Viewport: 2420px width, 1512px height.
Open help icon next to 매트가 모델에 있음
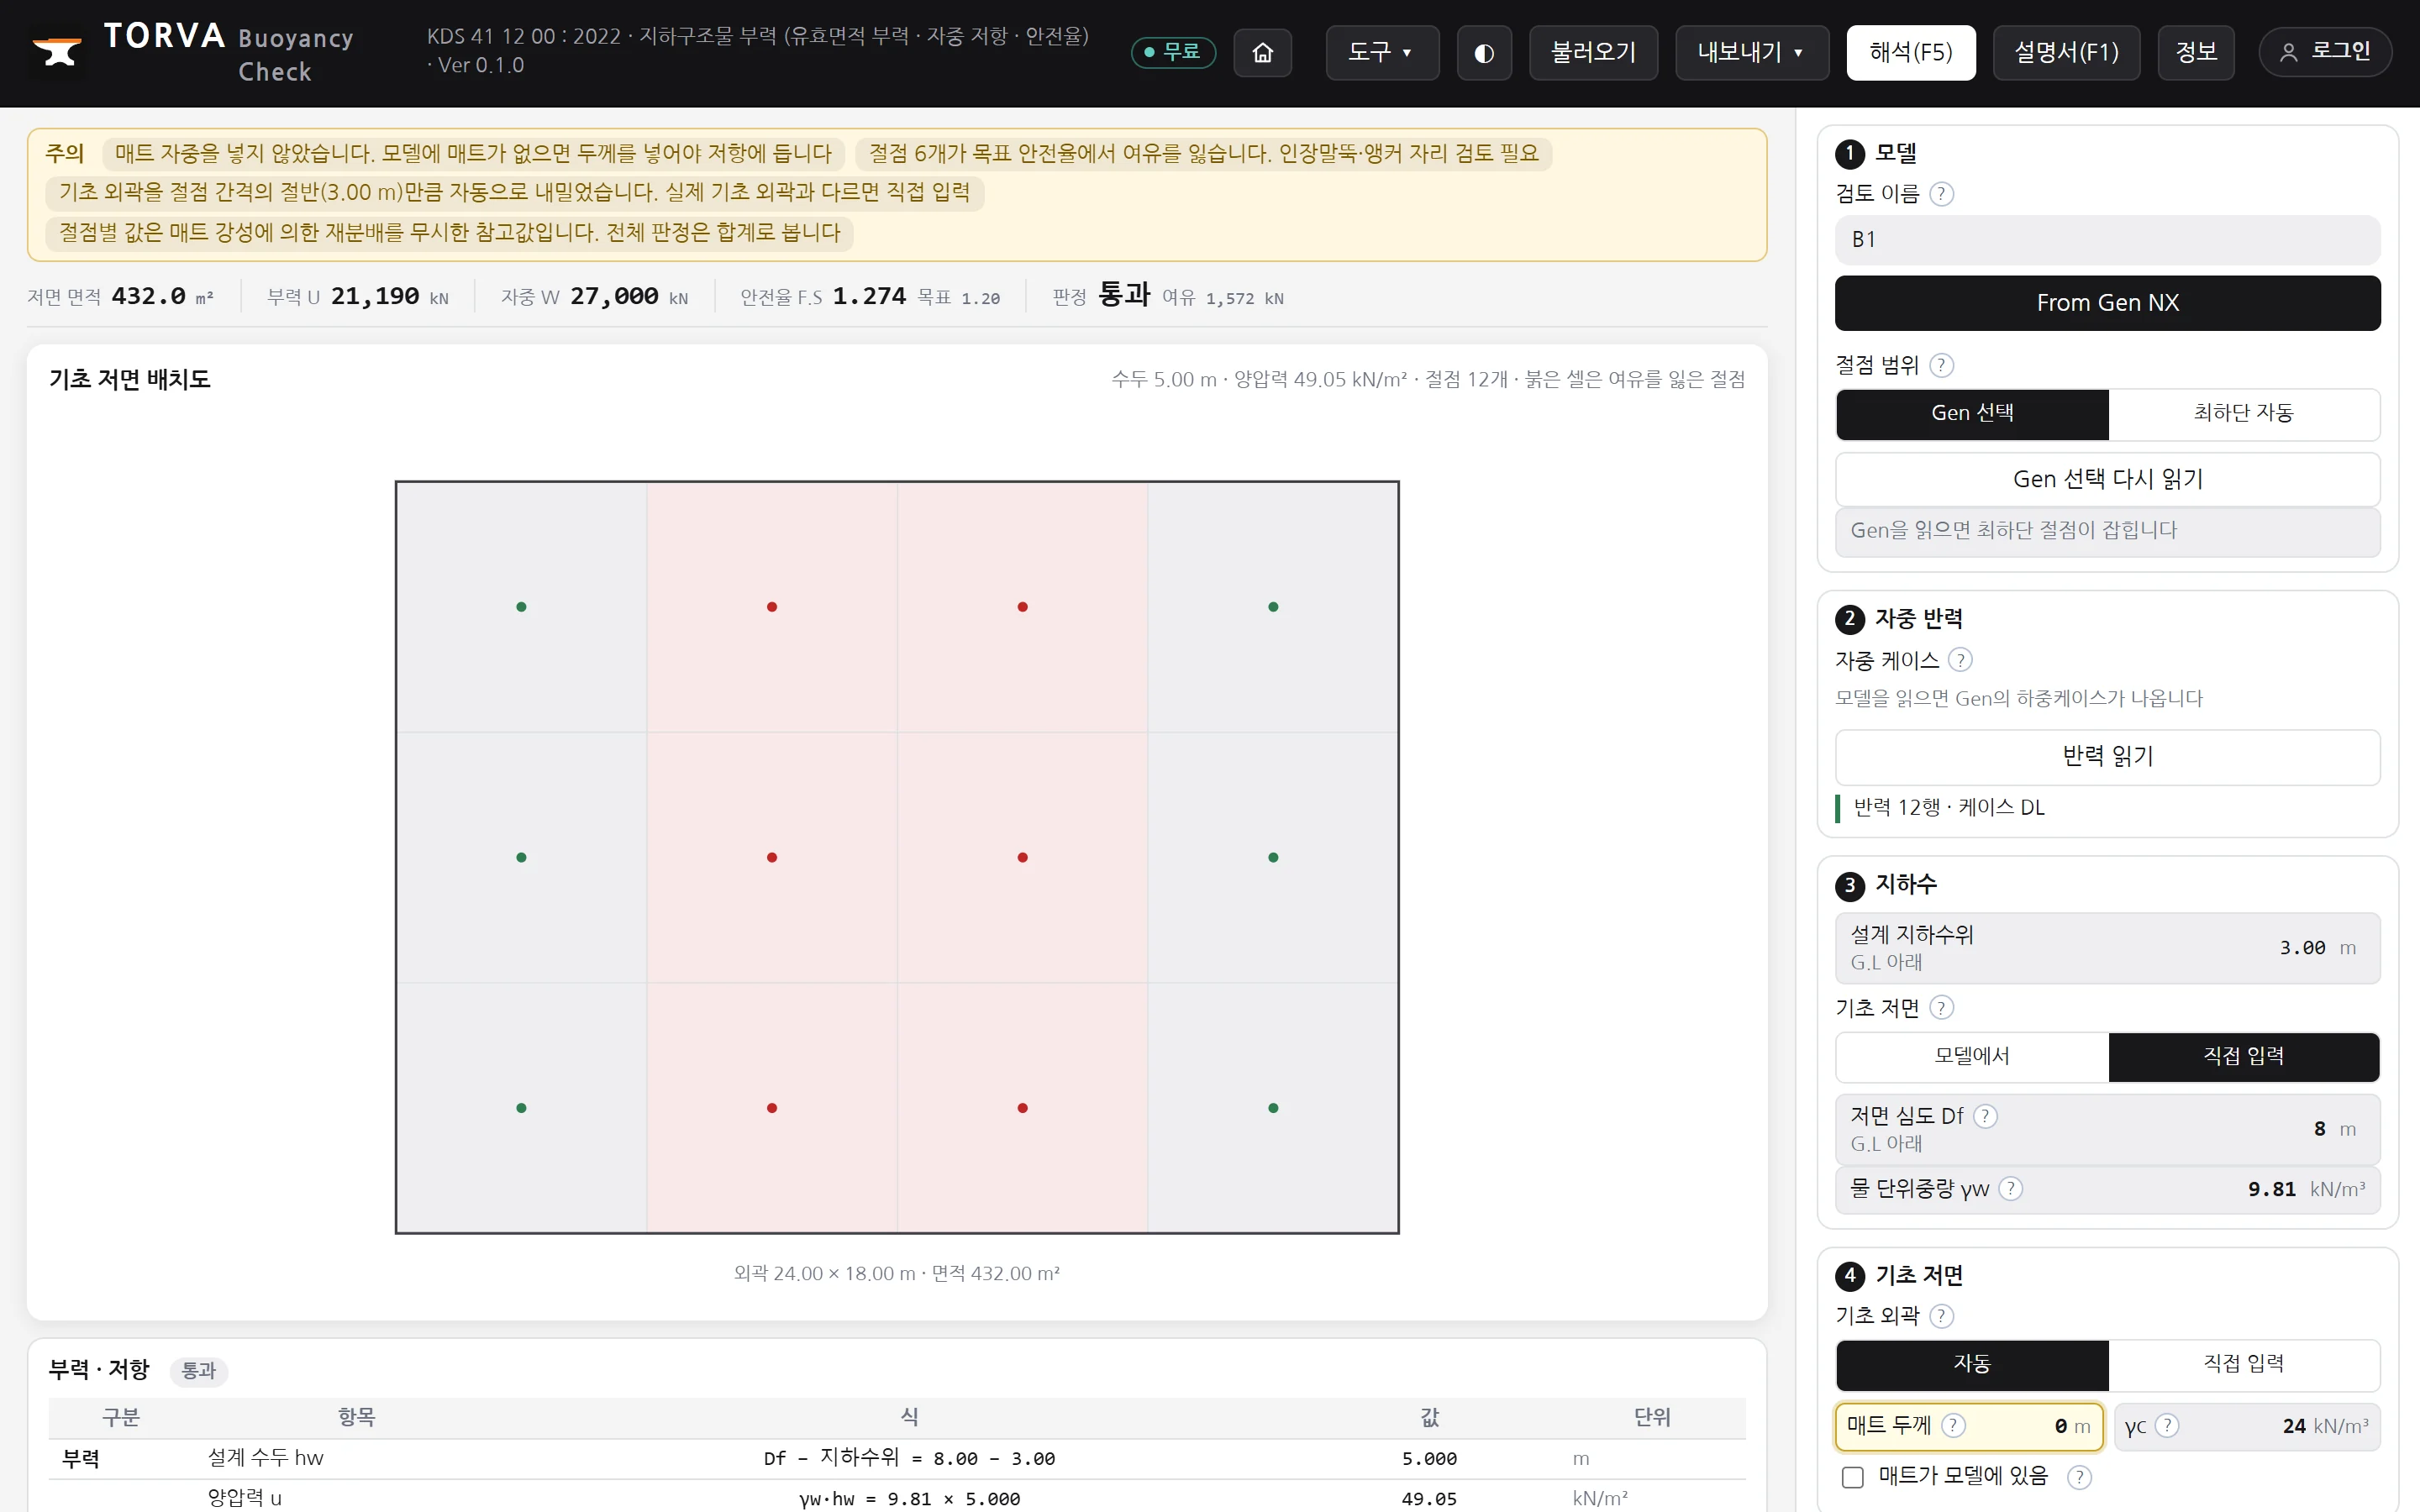(2079, 1477)
